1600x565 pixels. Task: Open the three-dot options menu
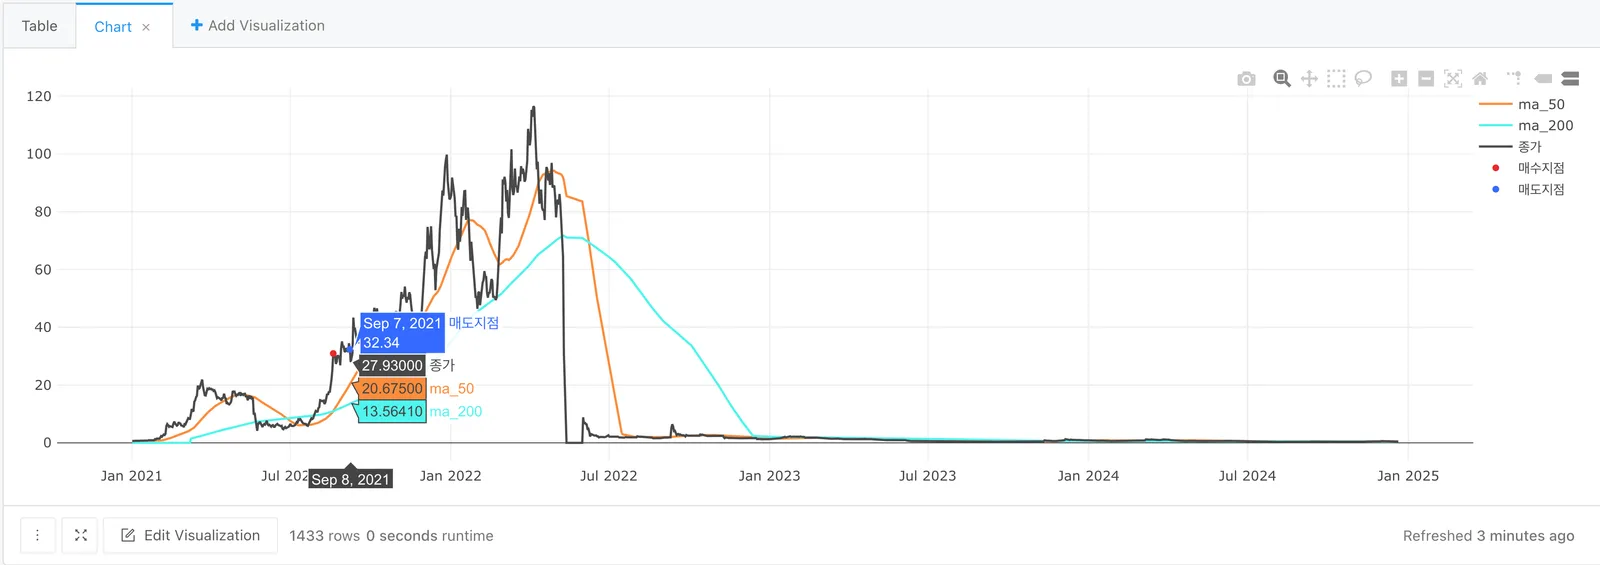[x=37, y=536]
